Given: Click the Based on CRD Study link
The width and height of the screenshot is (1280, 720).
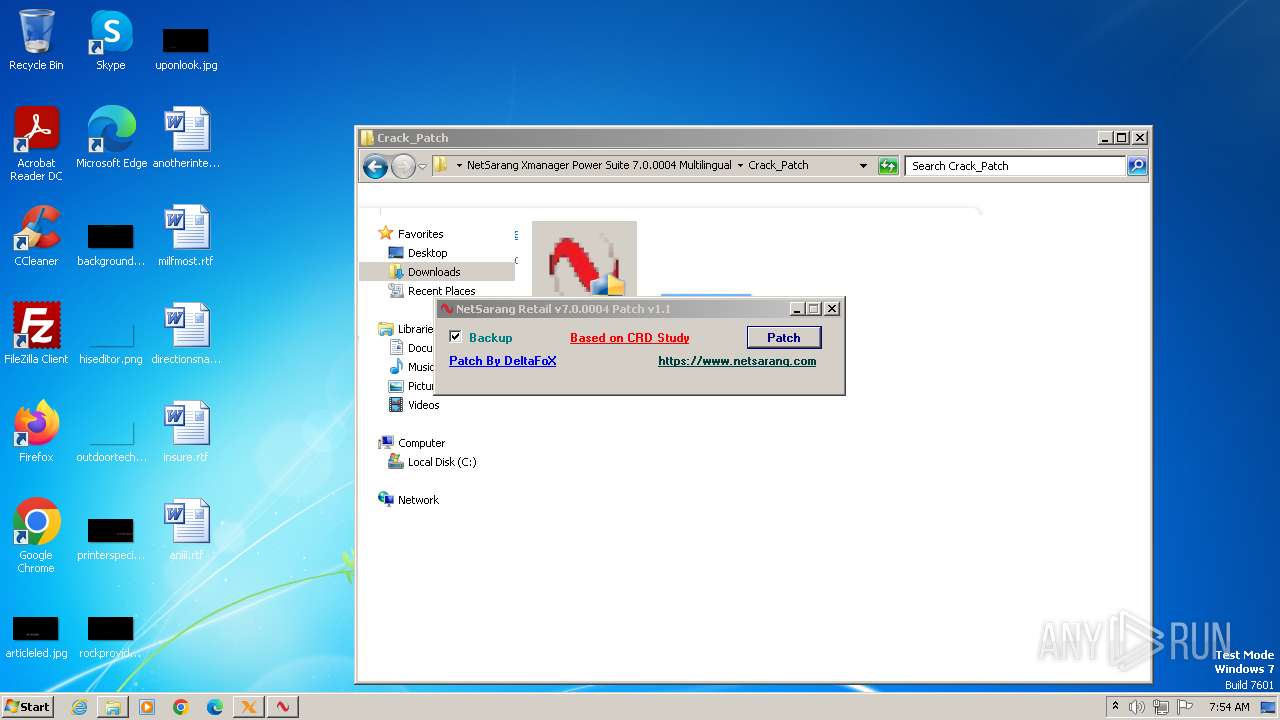Looking at the screenshot, I should (630, 338).
